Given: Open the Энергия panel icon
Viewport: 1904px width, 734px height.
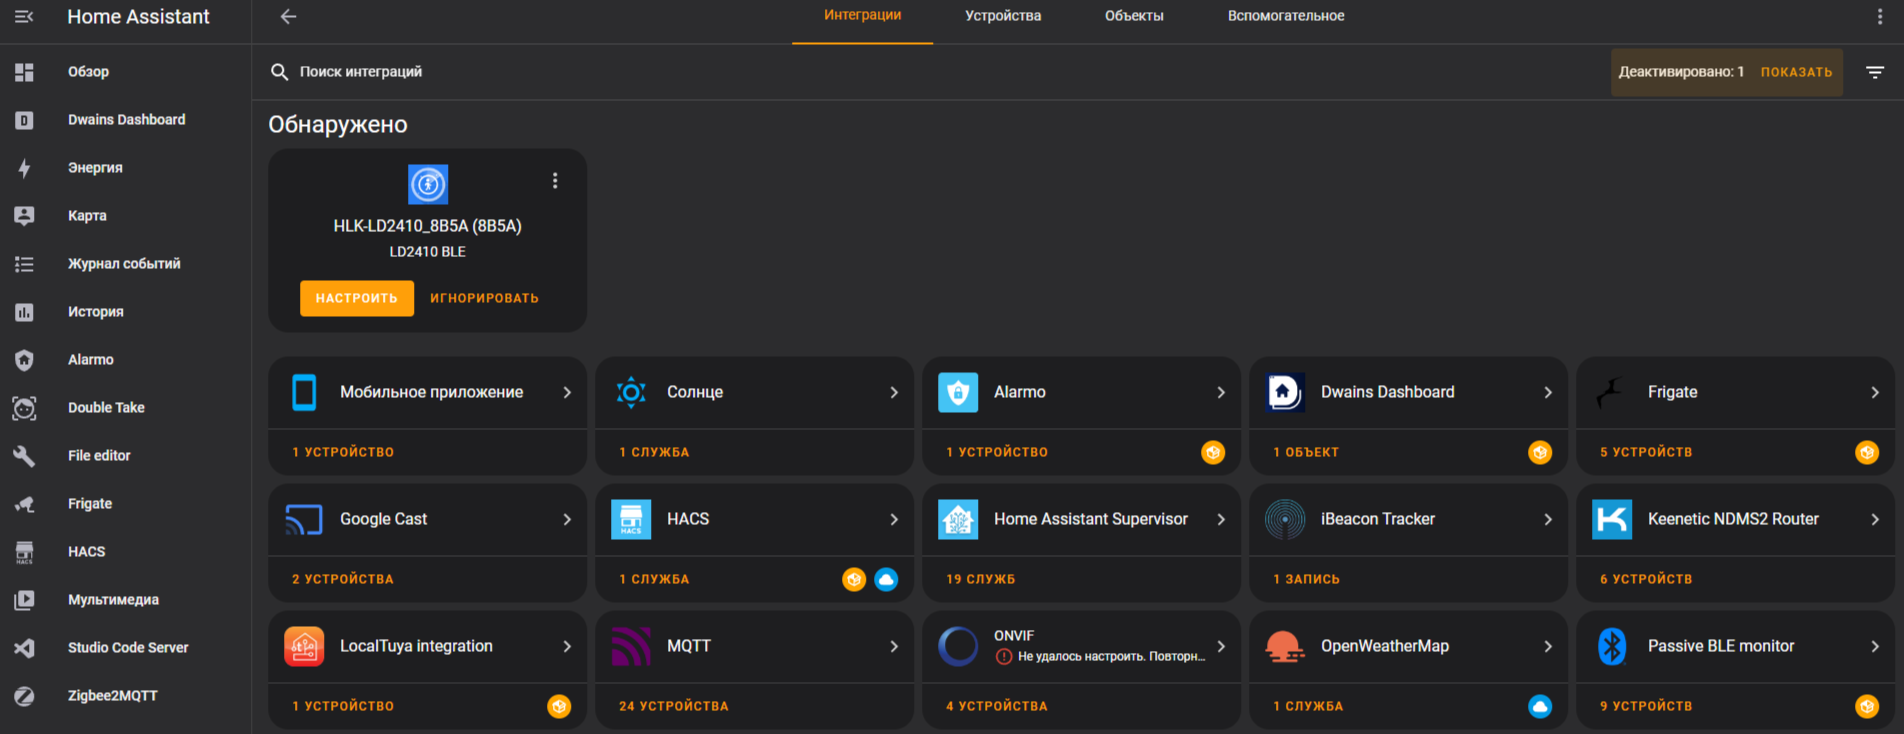Looking at the screenshot, I should [x=24, y=168].
